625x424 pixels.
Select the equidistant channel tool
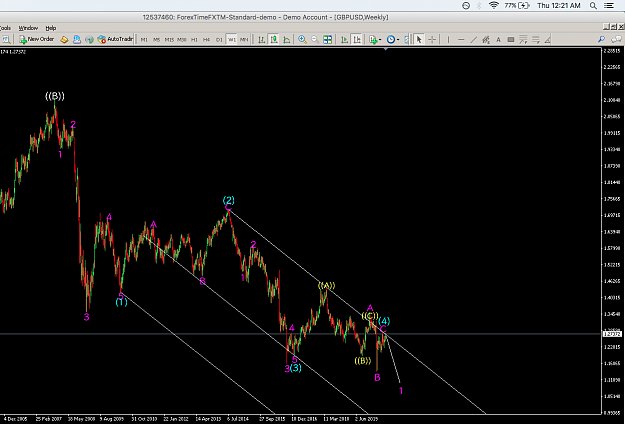(486, 39)
